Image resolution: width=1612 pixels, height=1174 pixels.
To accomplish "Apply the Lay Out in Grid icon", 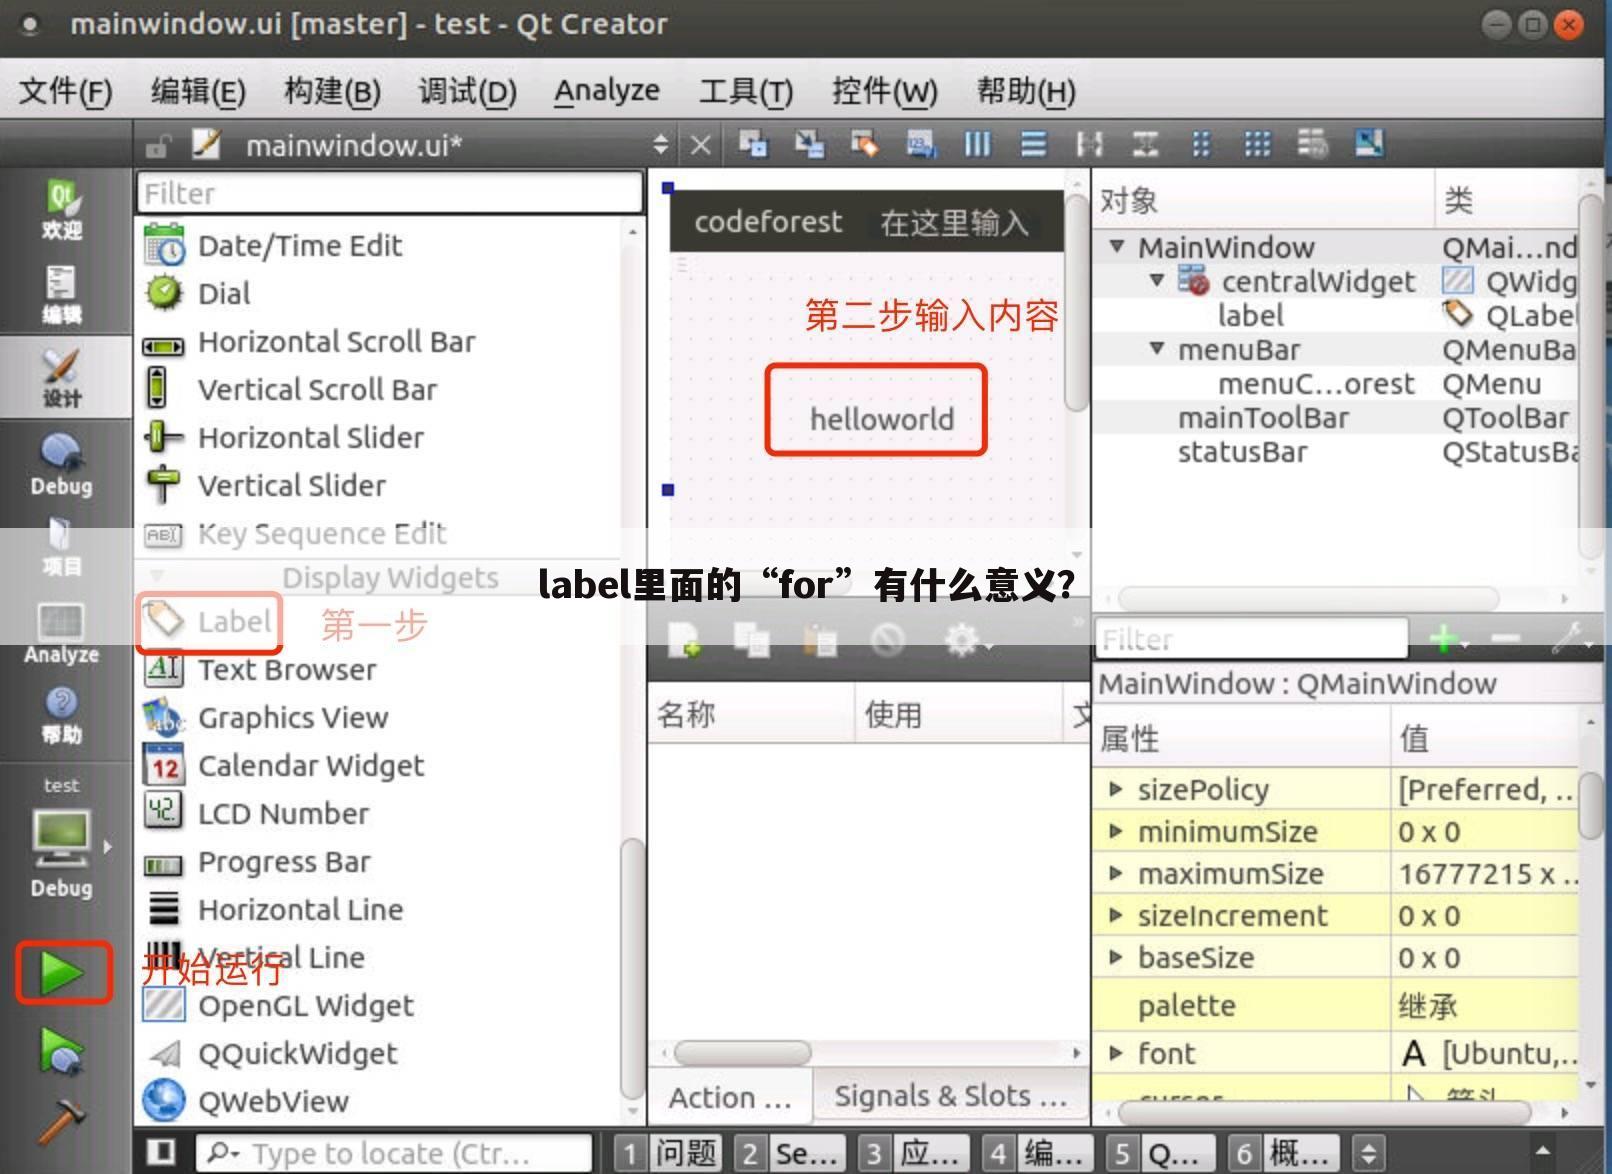I will (1257, 144).
